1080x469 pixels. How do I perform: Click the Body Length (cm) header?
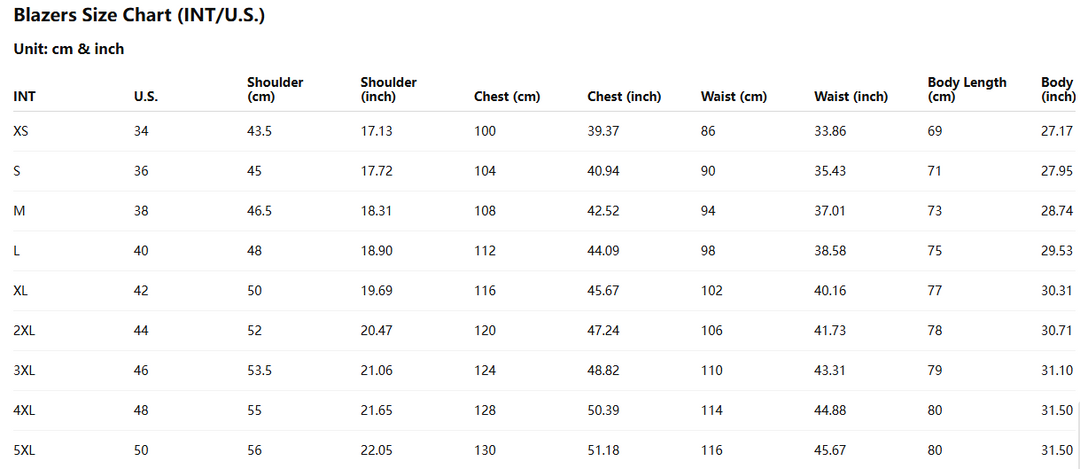click(967, 90)
